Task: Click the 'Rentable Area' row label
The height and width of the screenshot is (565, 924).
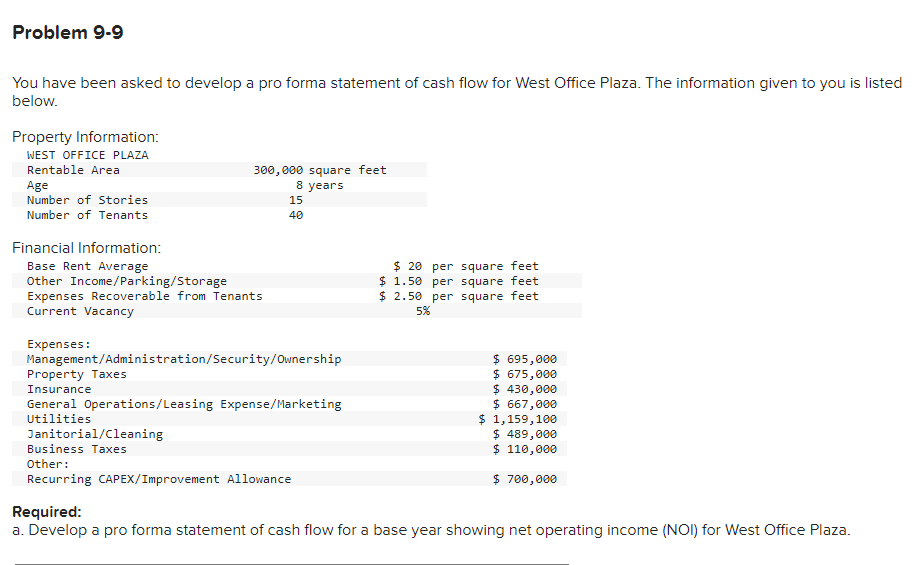Action: 73,170
